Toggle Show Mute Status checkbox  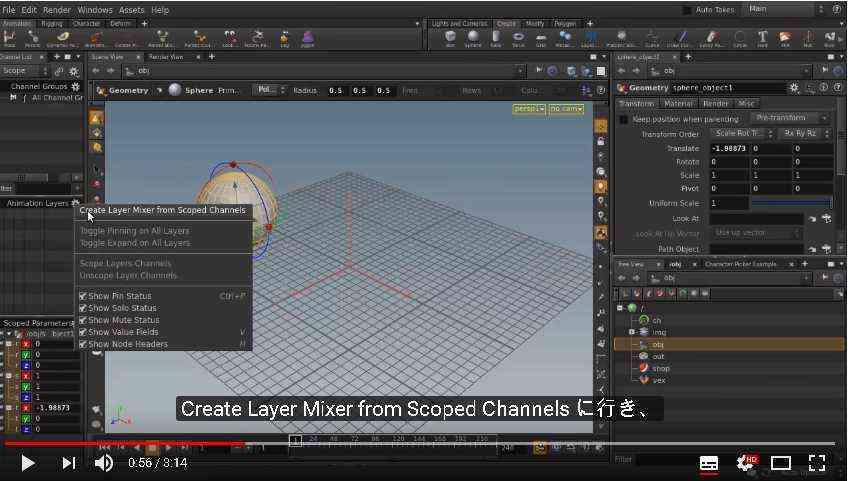tap(83, 320)
